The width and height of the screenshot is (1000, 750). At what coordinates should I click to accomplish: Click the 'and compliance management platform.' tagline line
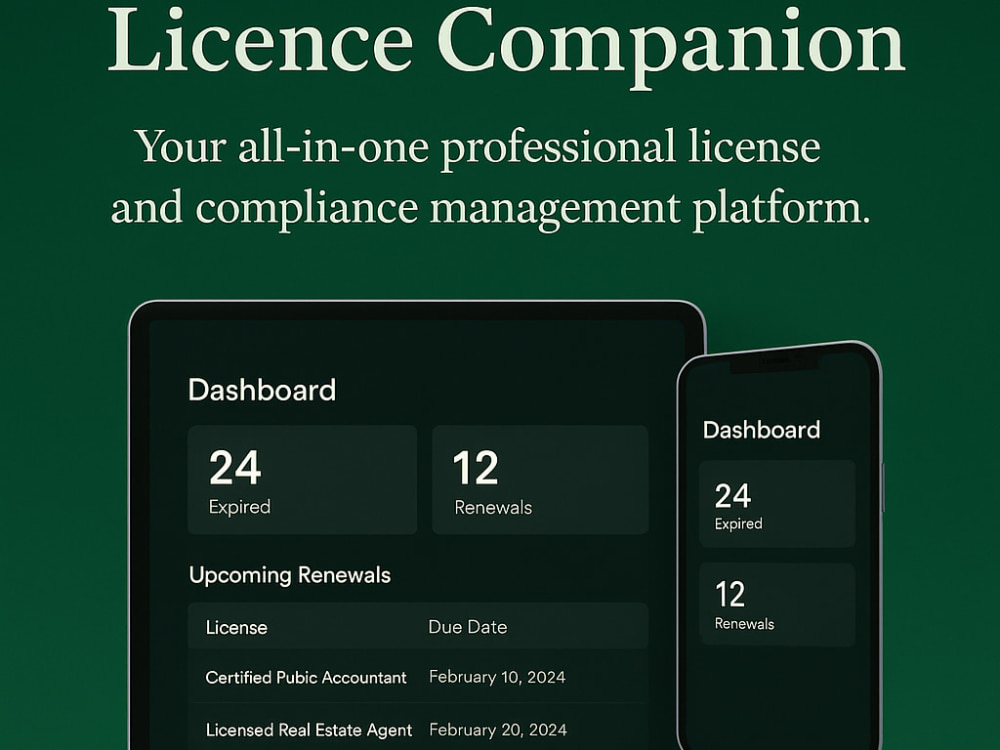490,209
